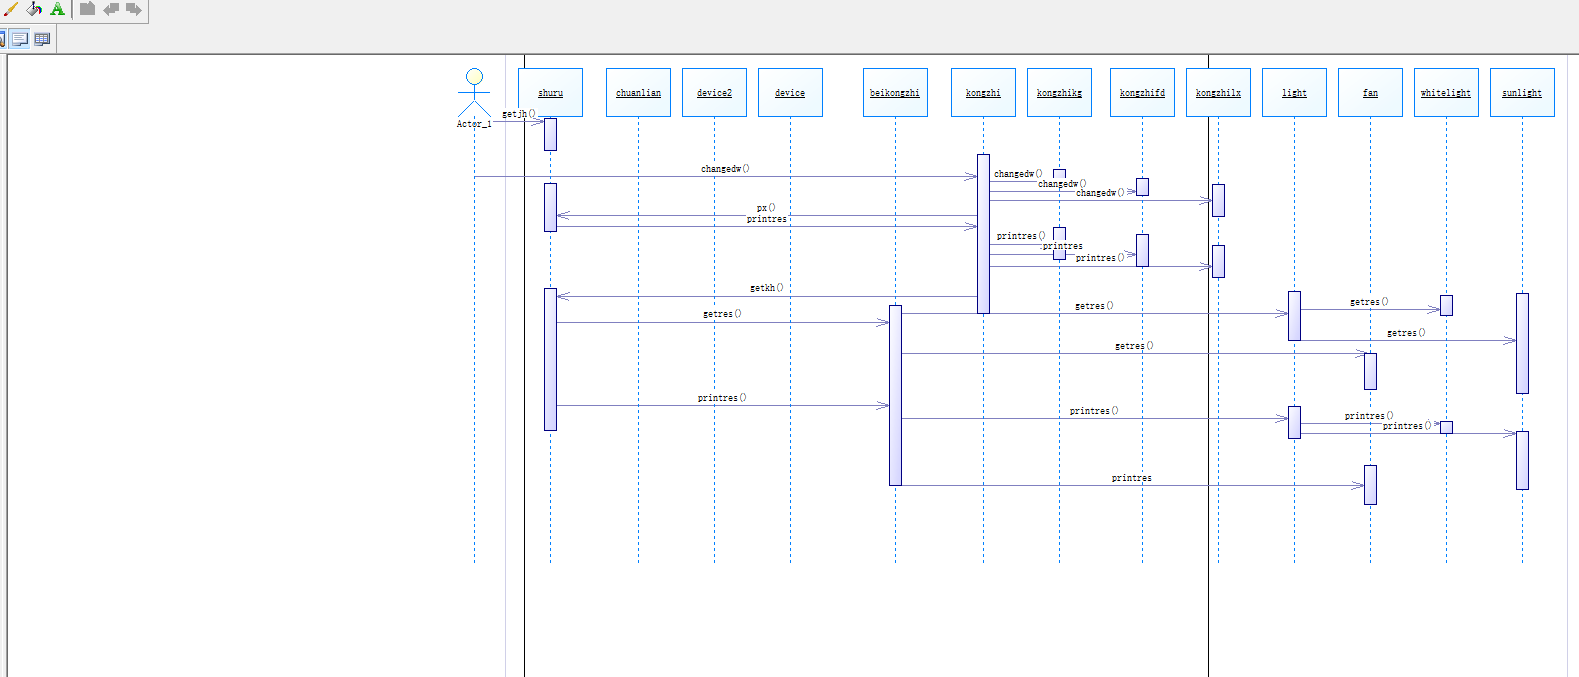Click the grayed browse parent icon
The height and width of the screenshot is (677, 1579).
(88, 9)
